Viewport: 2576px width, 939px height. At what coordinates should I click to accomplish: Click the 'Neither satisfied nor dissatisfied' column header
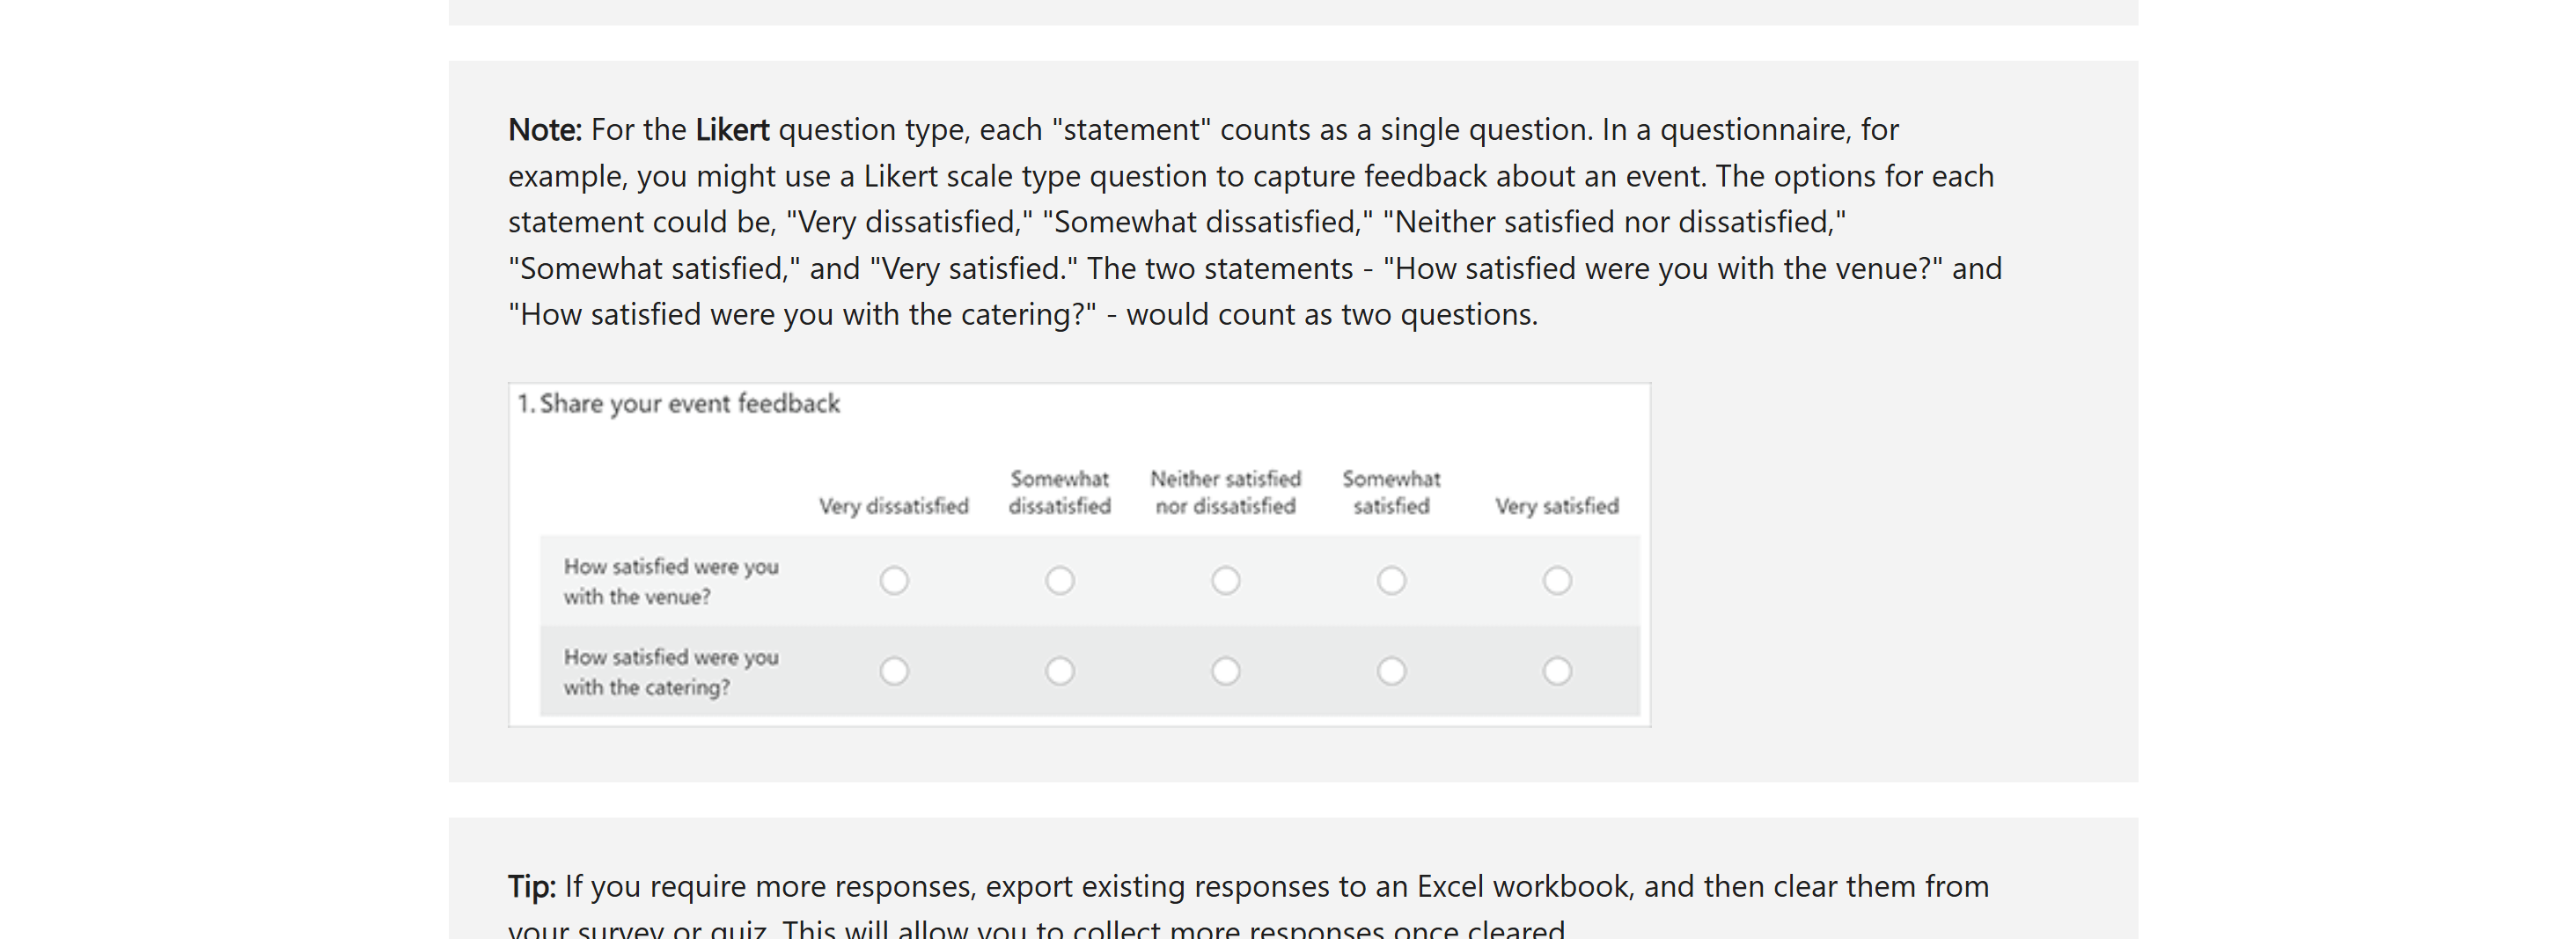coord(1225,492)
